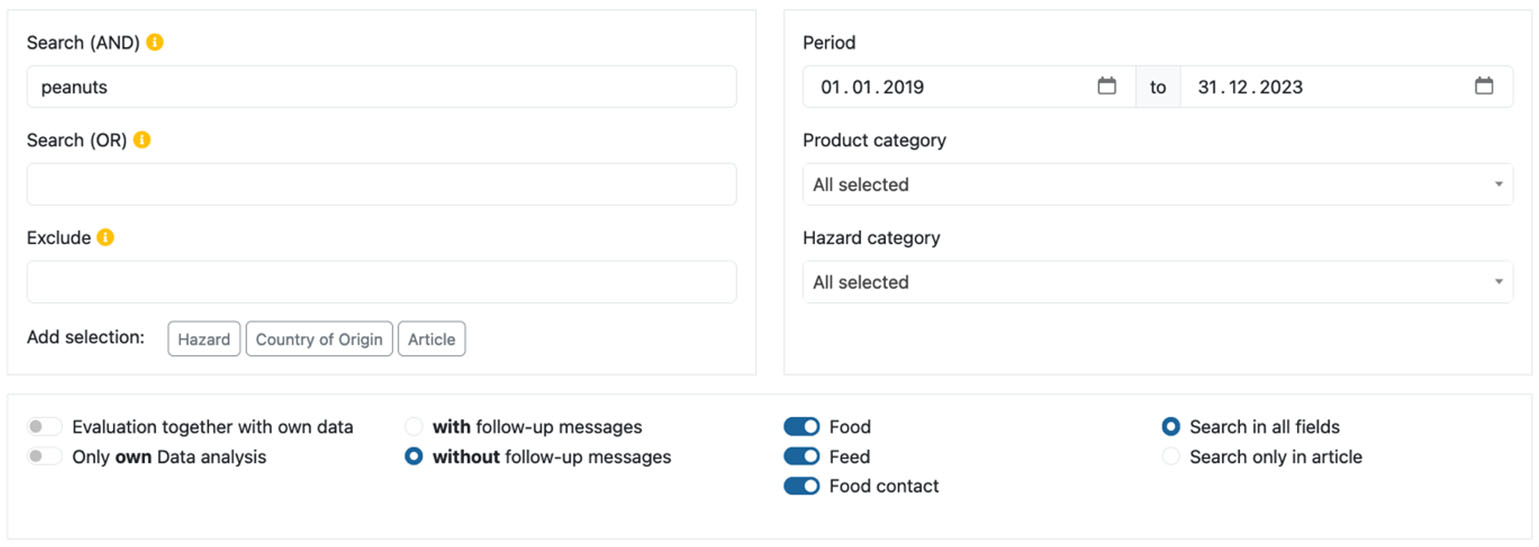This screenshot has width=1539, height=547.
Task: Add Article selection
Action: (x=431, y=339)
